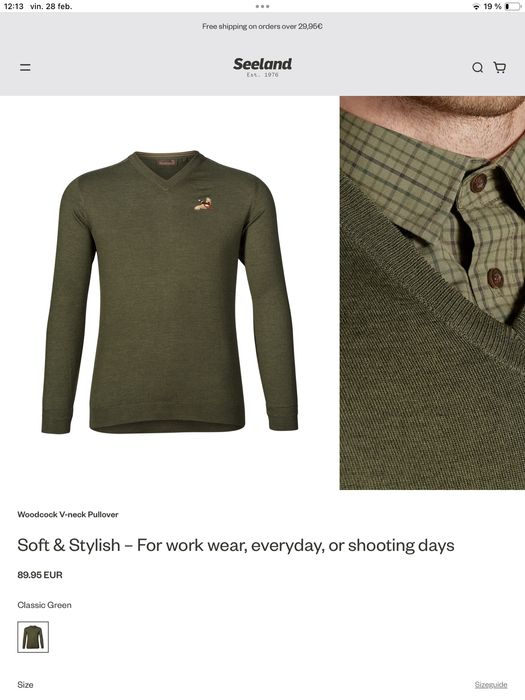Viewport: 525px width, 700px height.
Task: Open the Sizeguide link
Action: pyautogui.click(x=491, y=684)
